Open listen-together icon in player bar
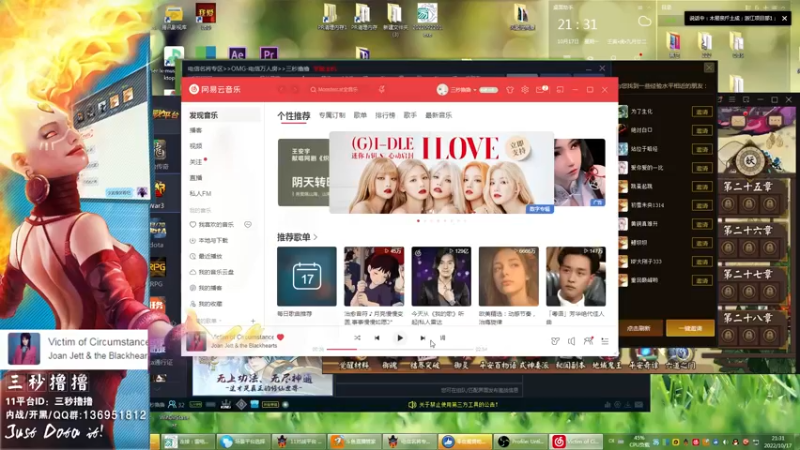 coord(588,341)
